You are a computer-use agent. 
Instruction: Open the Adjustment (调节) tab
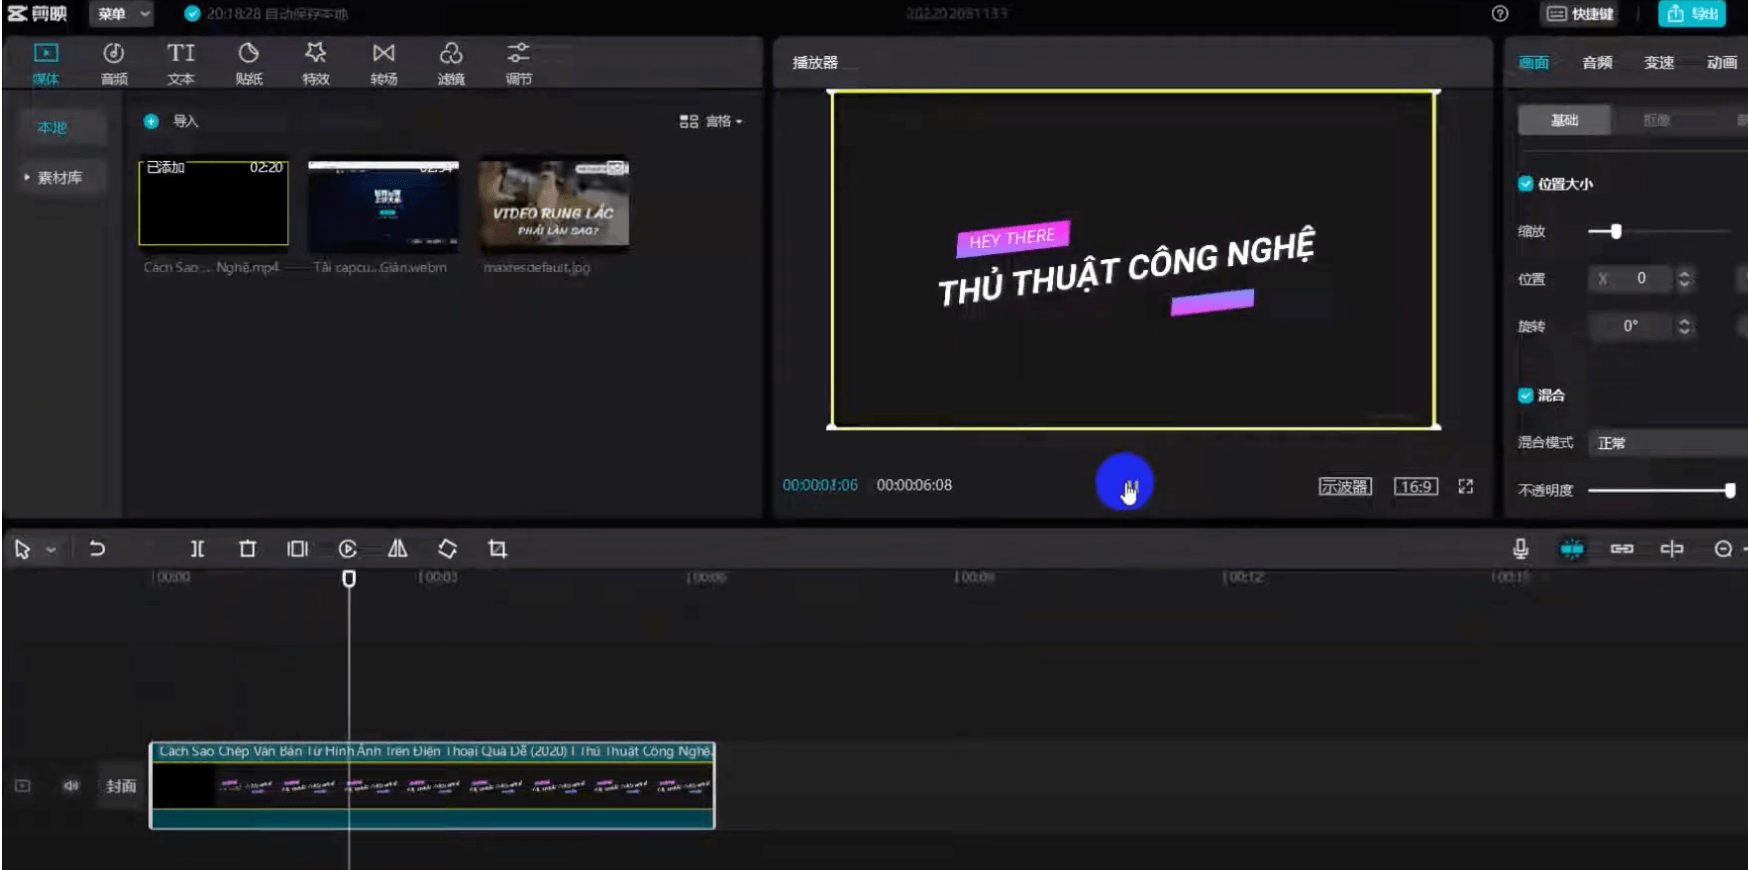(518, 64)
